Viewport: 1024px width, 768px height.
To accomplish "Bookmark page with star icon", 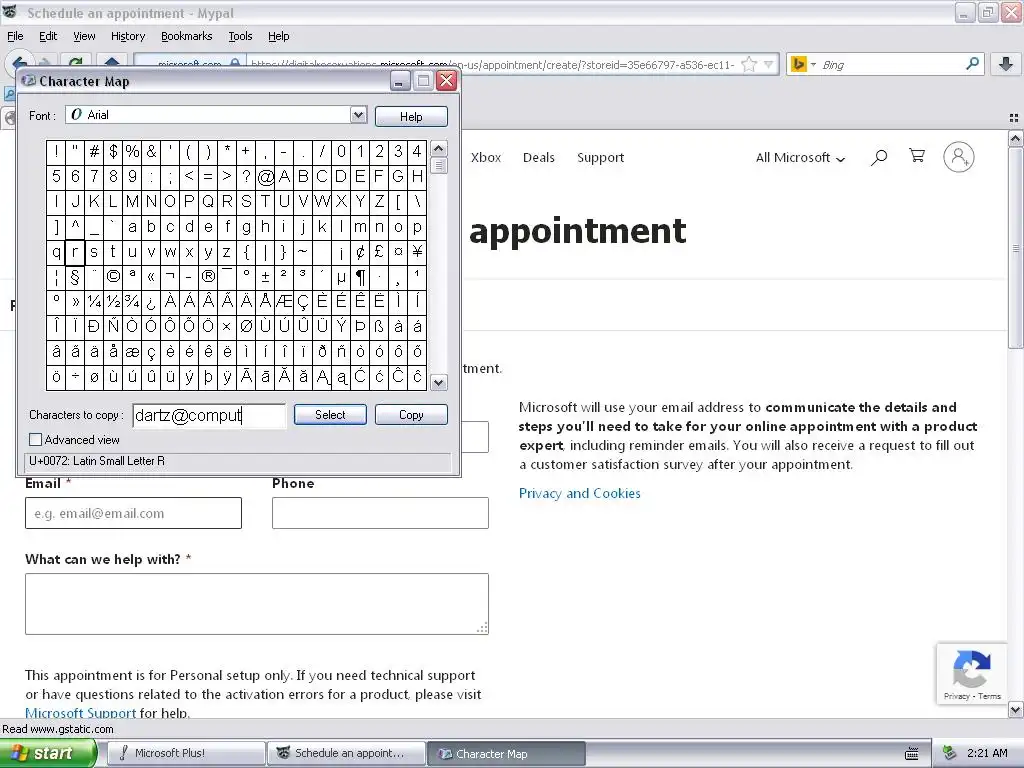I will [x=749, y=64].
